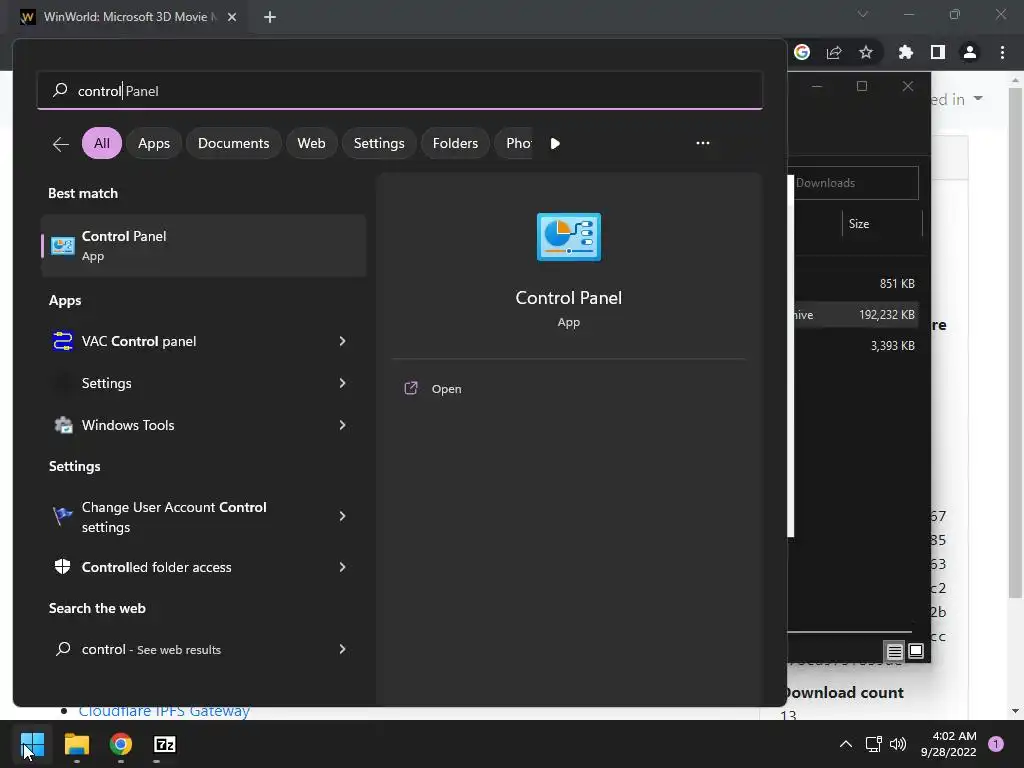Screen dimensions: 1024x768
Task: Select the Apps search filter
Action: [153, 143]
